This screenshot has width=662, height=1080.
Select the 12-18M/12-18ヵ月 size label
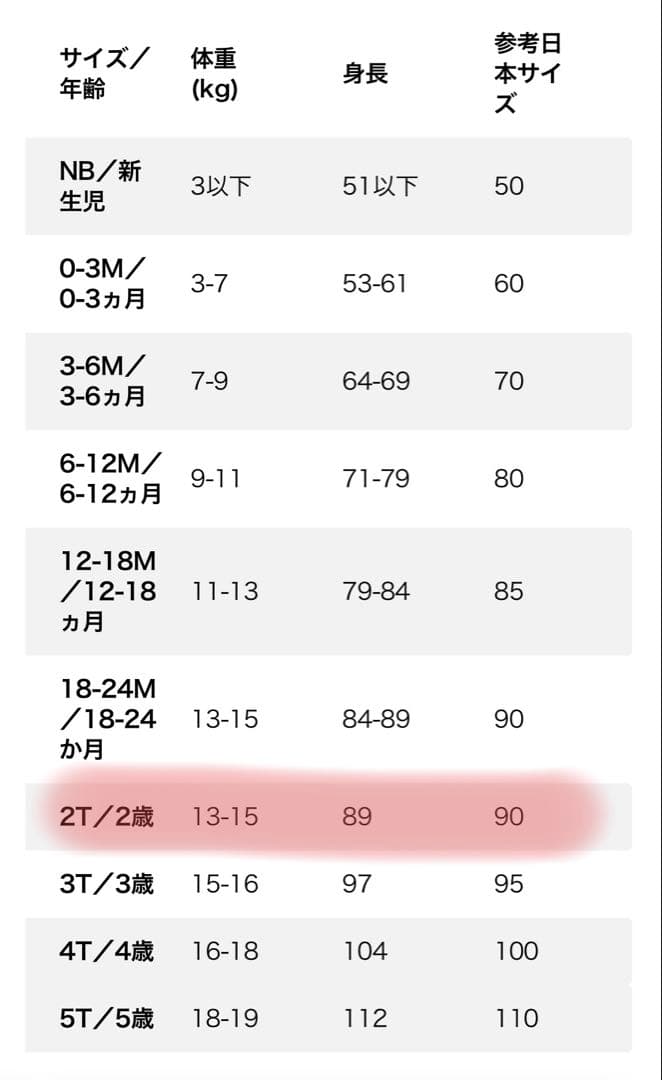point(108,591)
